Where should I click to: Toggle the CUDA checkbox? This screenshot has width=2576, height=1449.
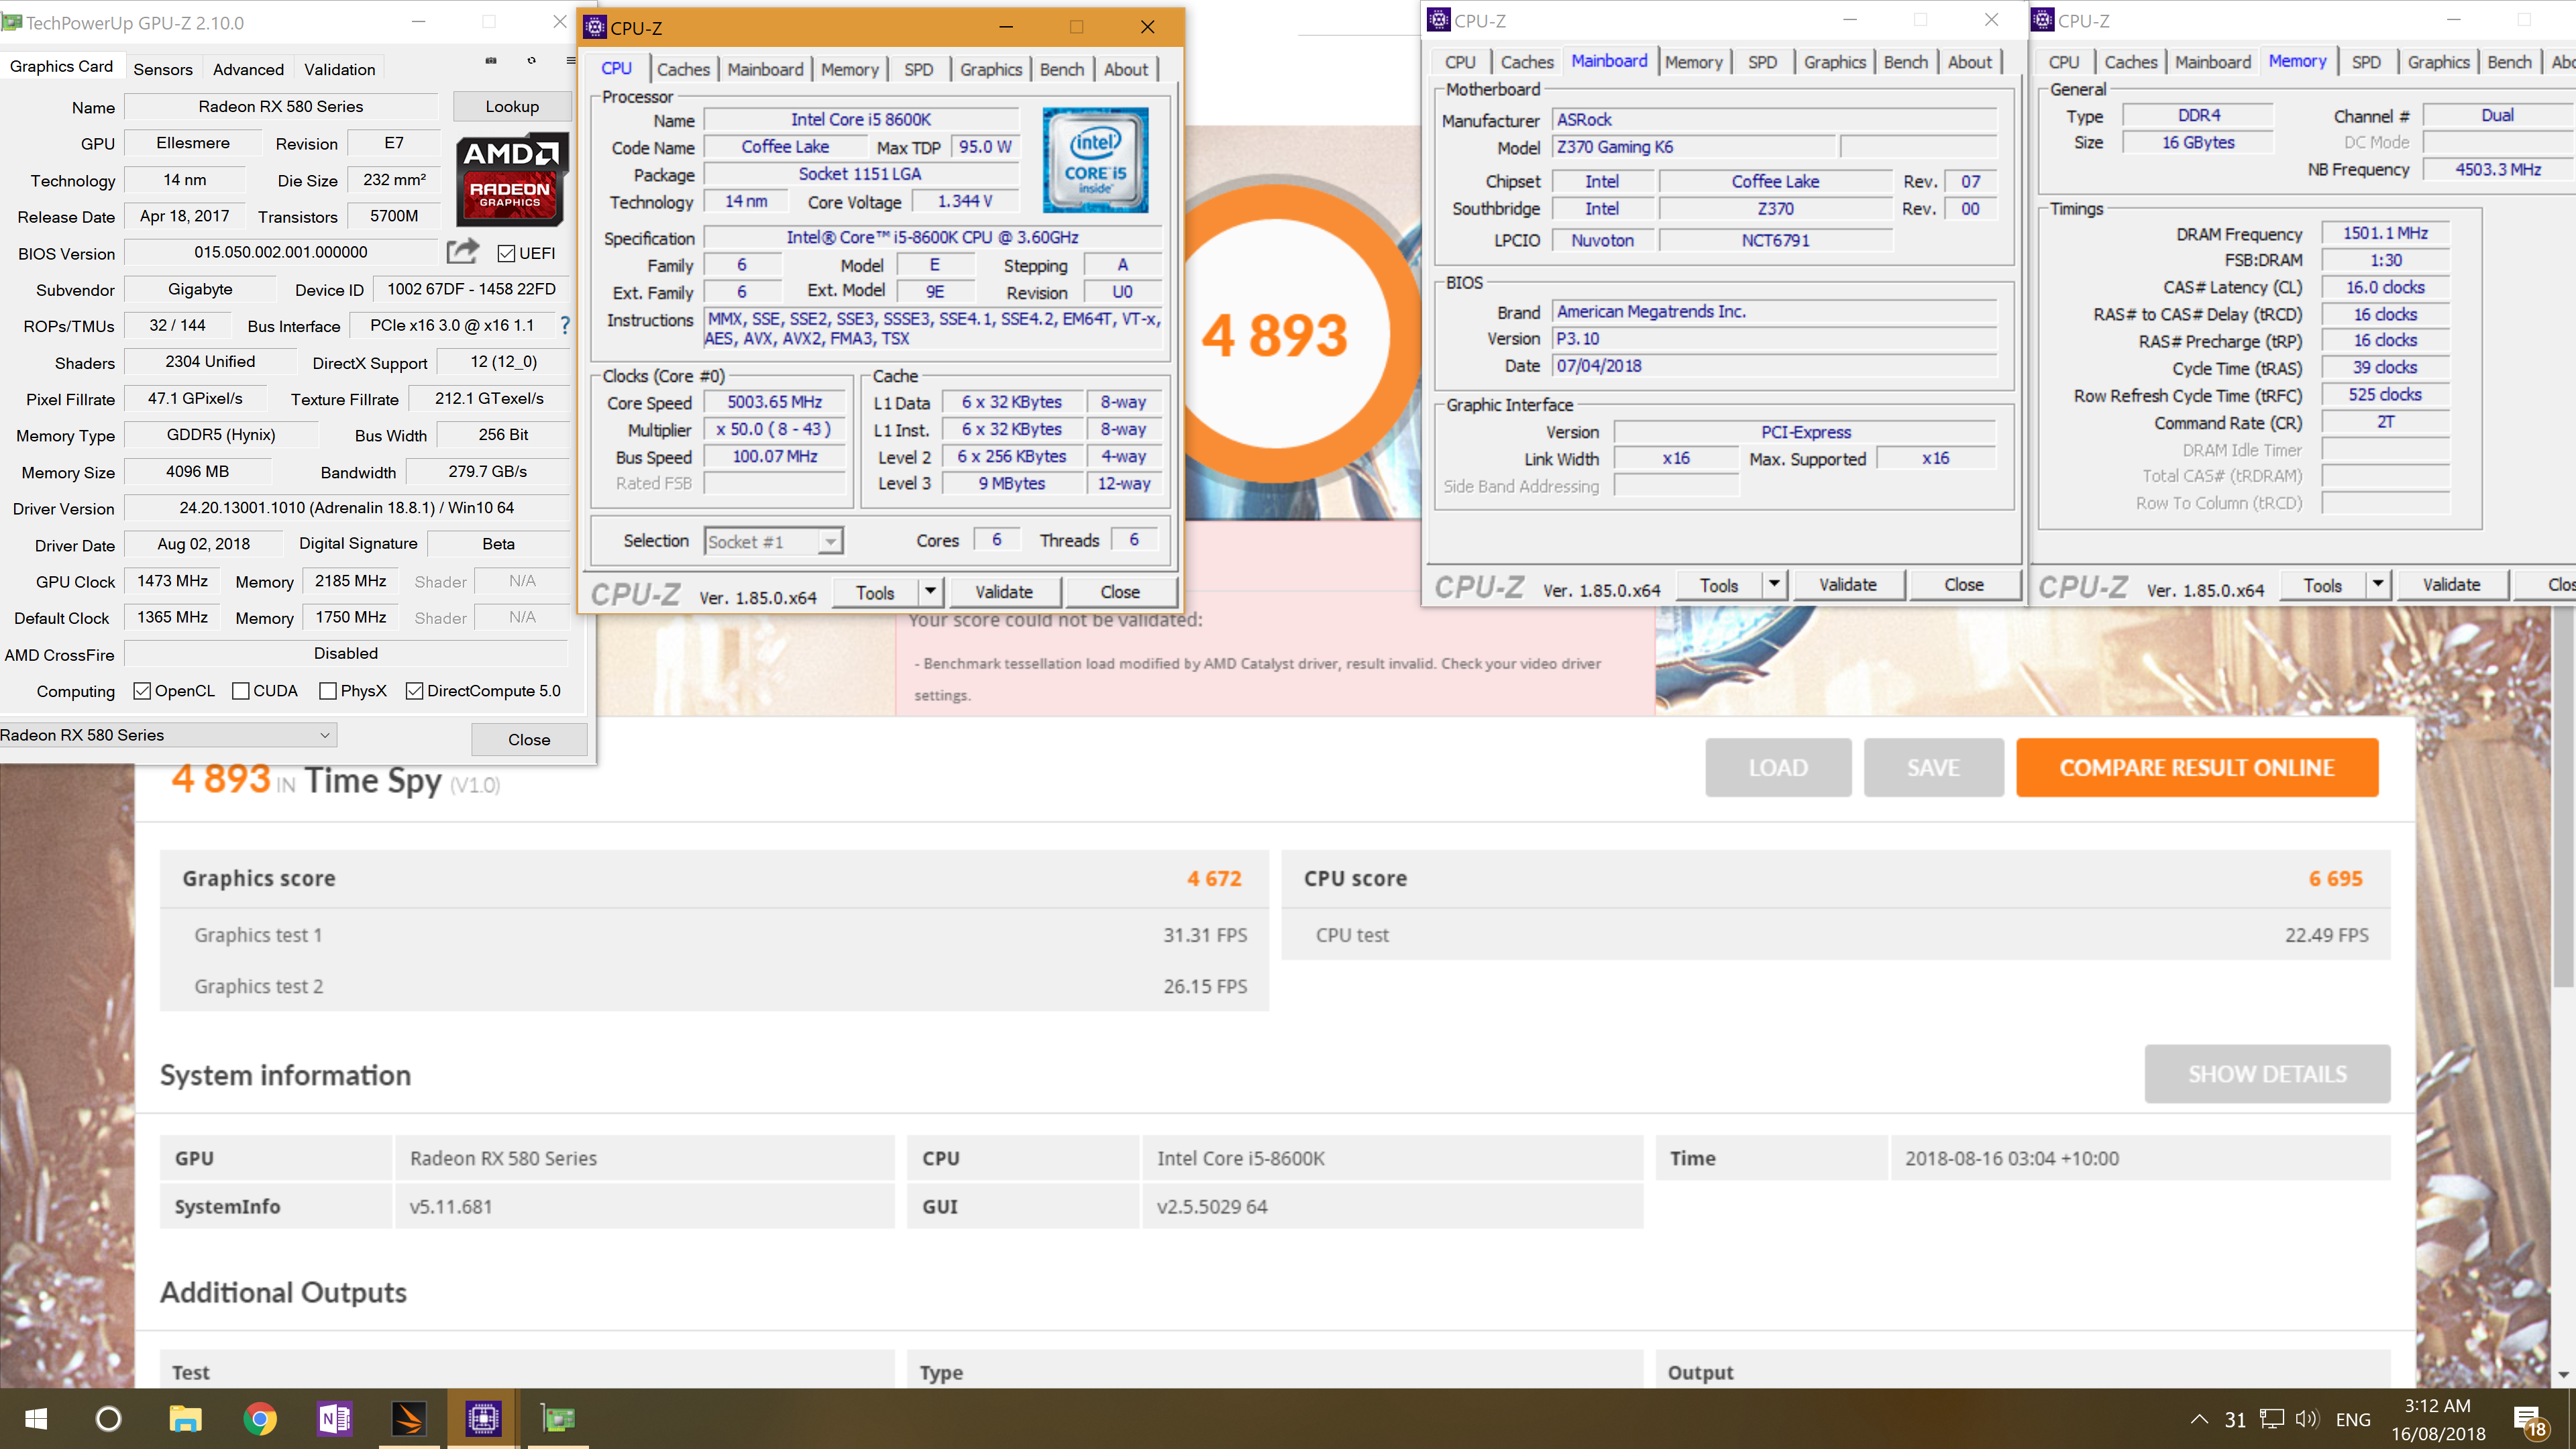click(x=240, y=691)
